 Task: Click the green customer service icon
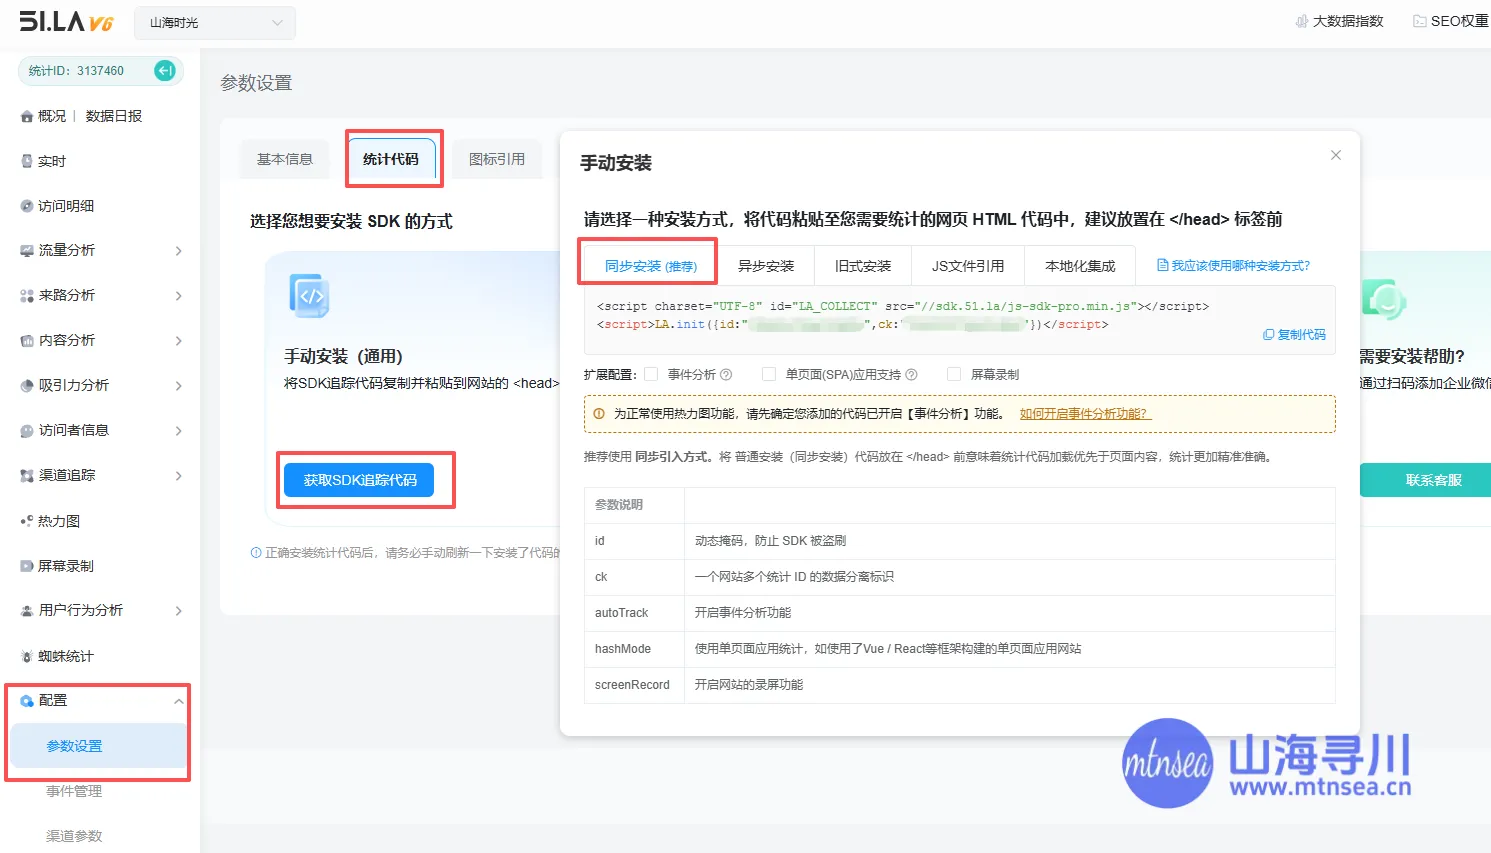(1385, 298)
